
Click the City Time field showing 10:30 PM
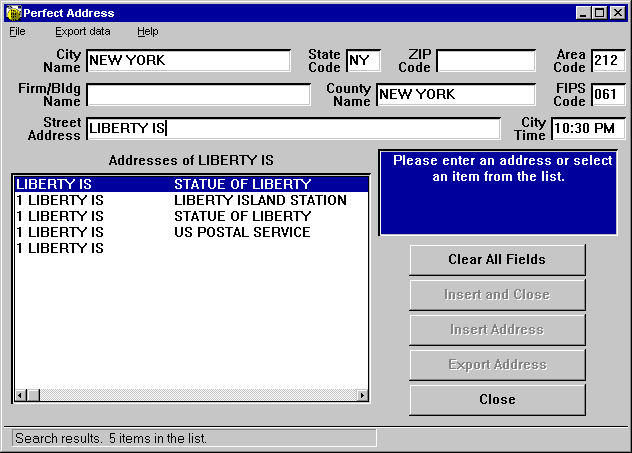(x=588, y=129)
